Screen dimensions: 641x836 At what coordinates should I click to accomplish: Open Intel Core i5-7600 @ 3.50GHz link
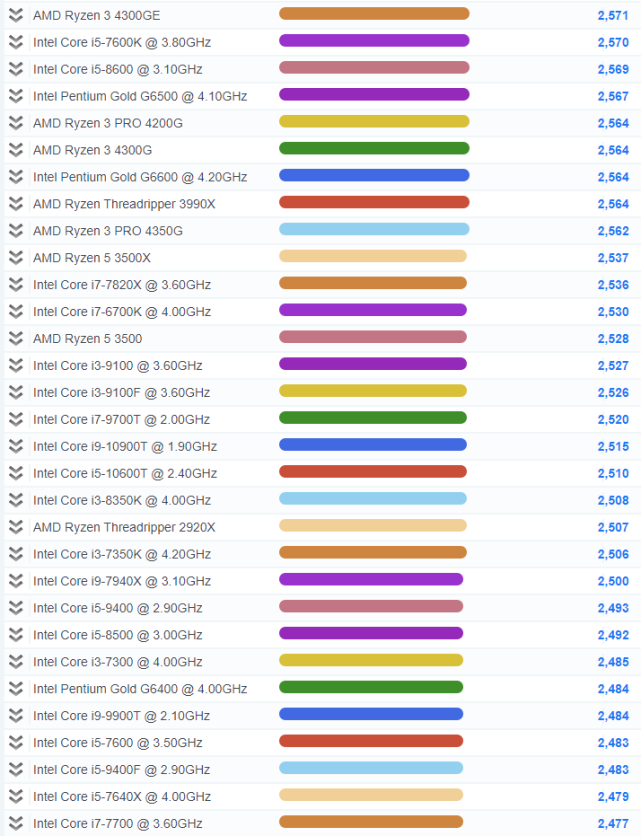(118, 742)
